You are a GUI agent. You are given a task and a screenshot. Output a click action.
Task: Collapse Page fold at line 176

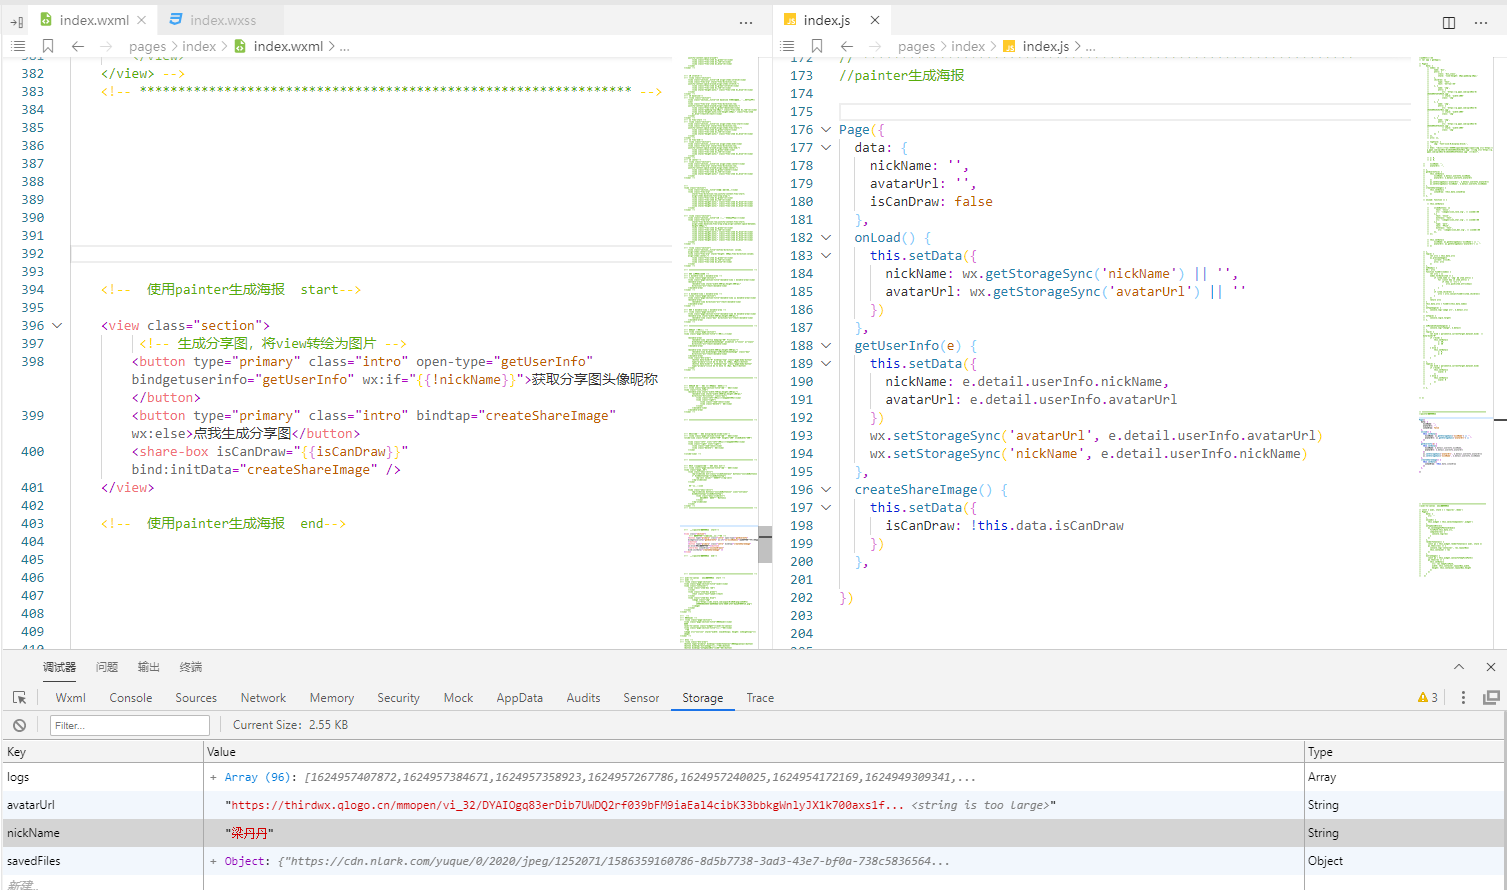point(826,130)
